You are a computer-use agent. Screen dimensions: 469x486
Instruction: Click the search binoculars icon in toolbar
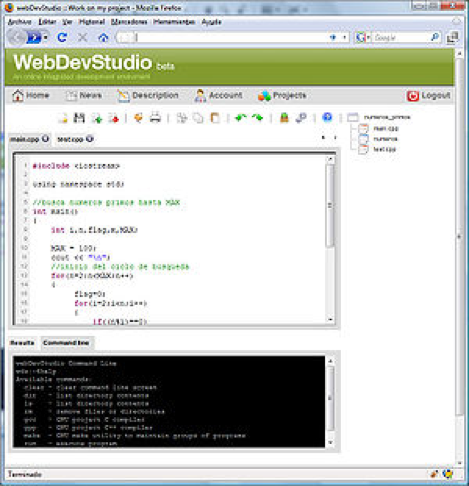[x=301, y=118]
